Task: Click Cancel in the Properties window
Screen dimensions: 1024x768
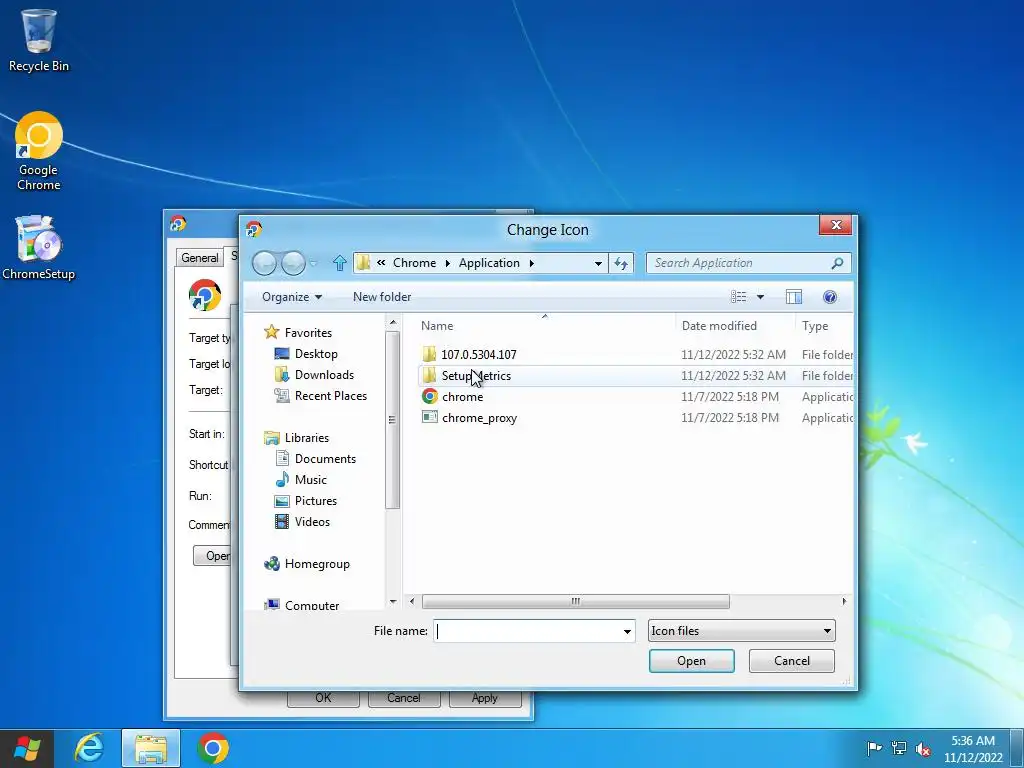Action: point(404,698)
